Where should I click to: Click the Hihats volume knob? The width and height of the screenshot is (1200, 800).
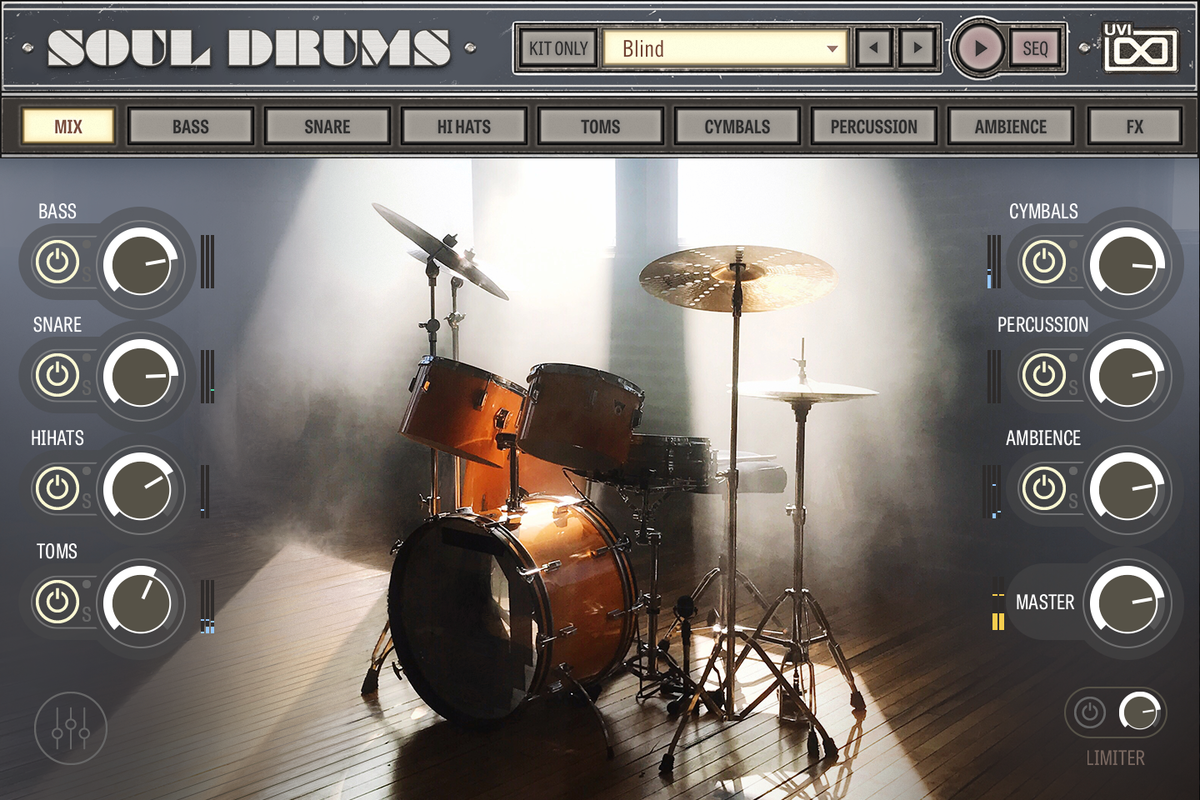[x=141, y=490]
